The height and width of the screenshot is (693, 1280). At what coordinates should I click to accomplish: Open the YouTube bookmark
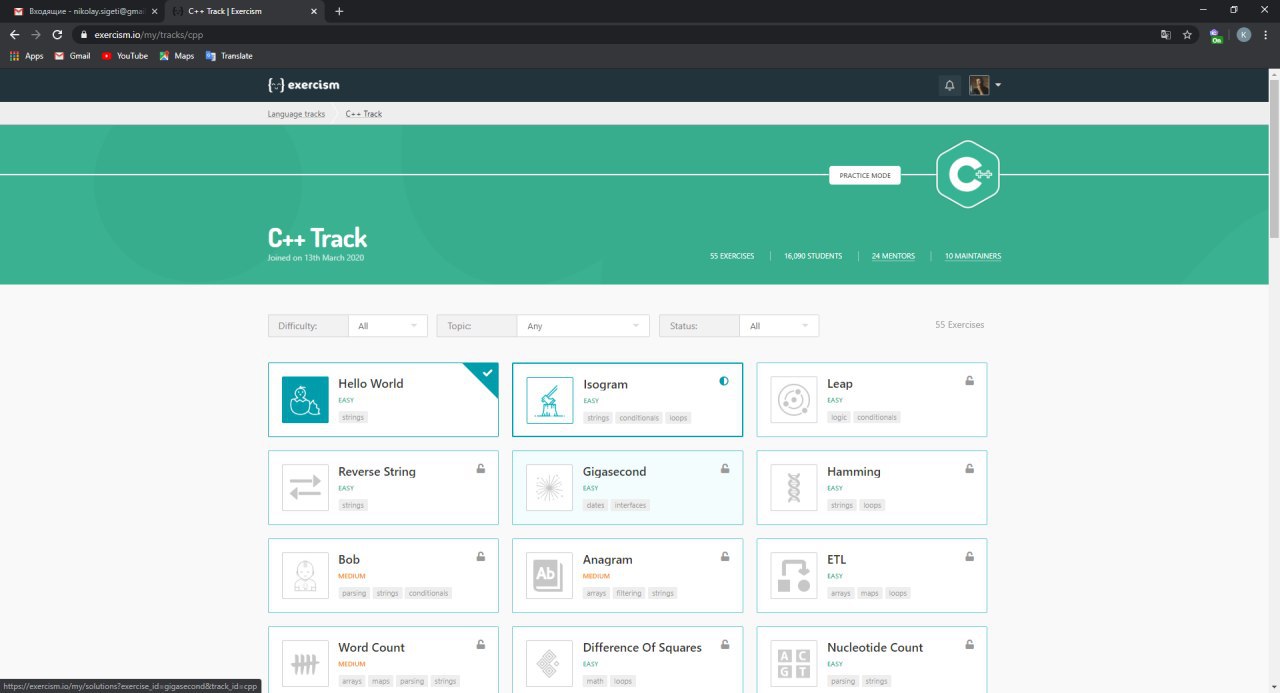[124, 56]
